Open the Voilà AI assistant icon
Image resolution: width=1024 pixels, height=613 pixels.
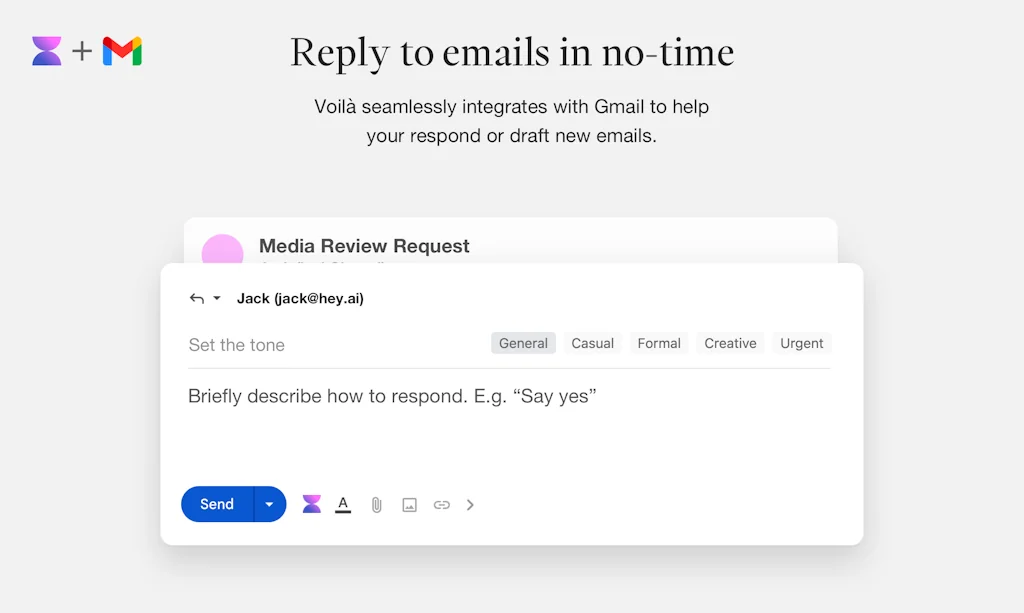point(312,504)
